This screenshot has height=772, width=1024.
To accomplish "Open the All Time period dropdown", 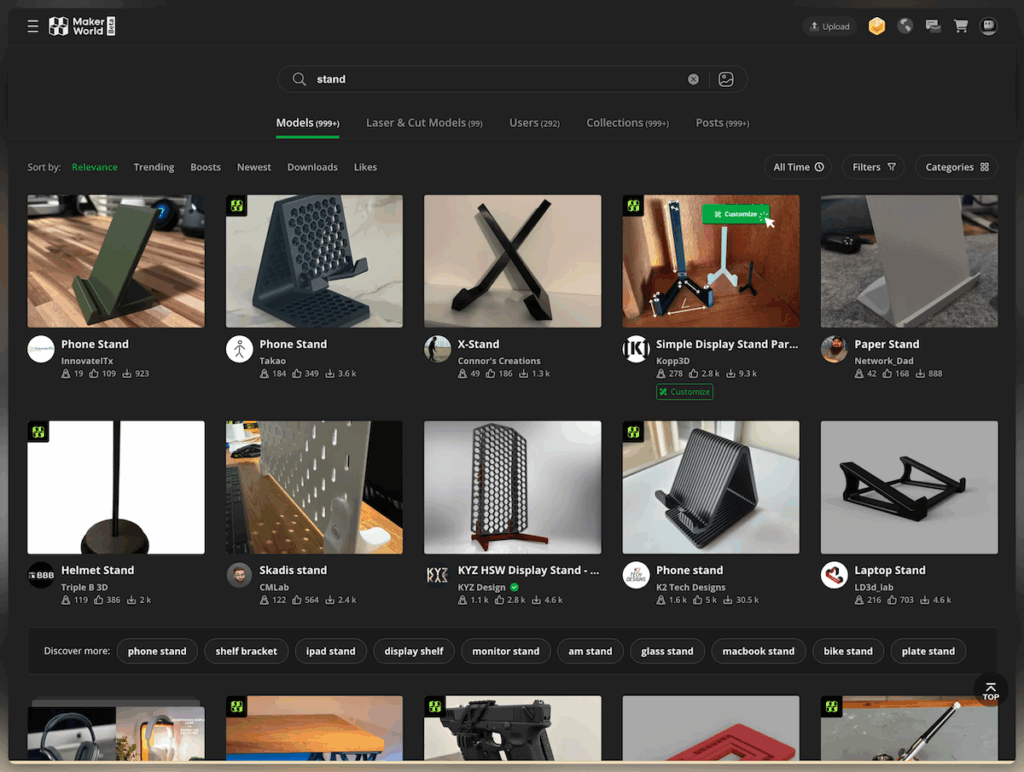I will [798, 167].
